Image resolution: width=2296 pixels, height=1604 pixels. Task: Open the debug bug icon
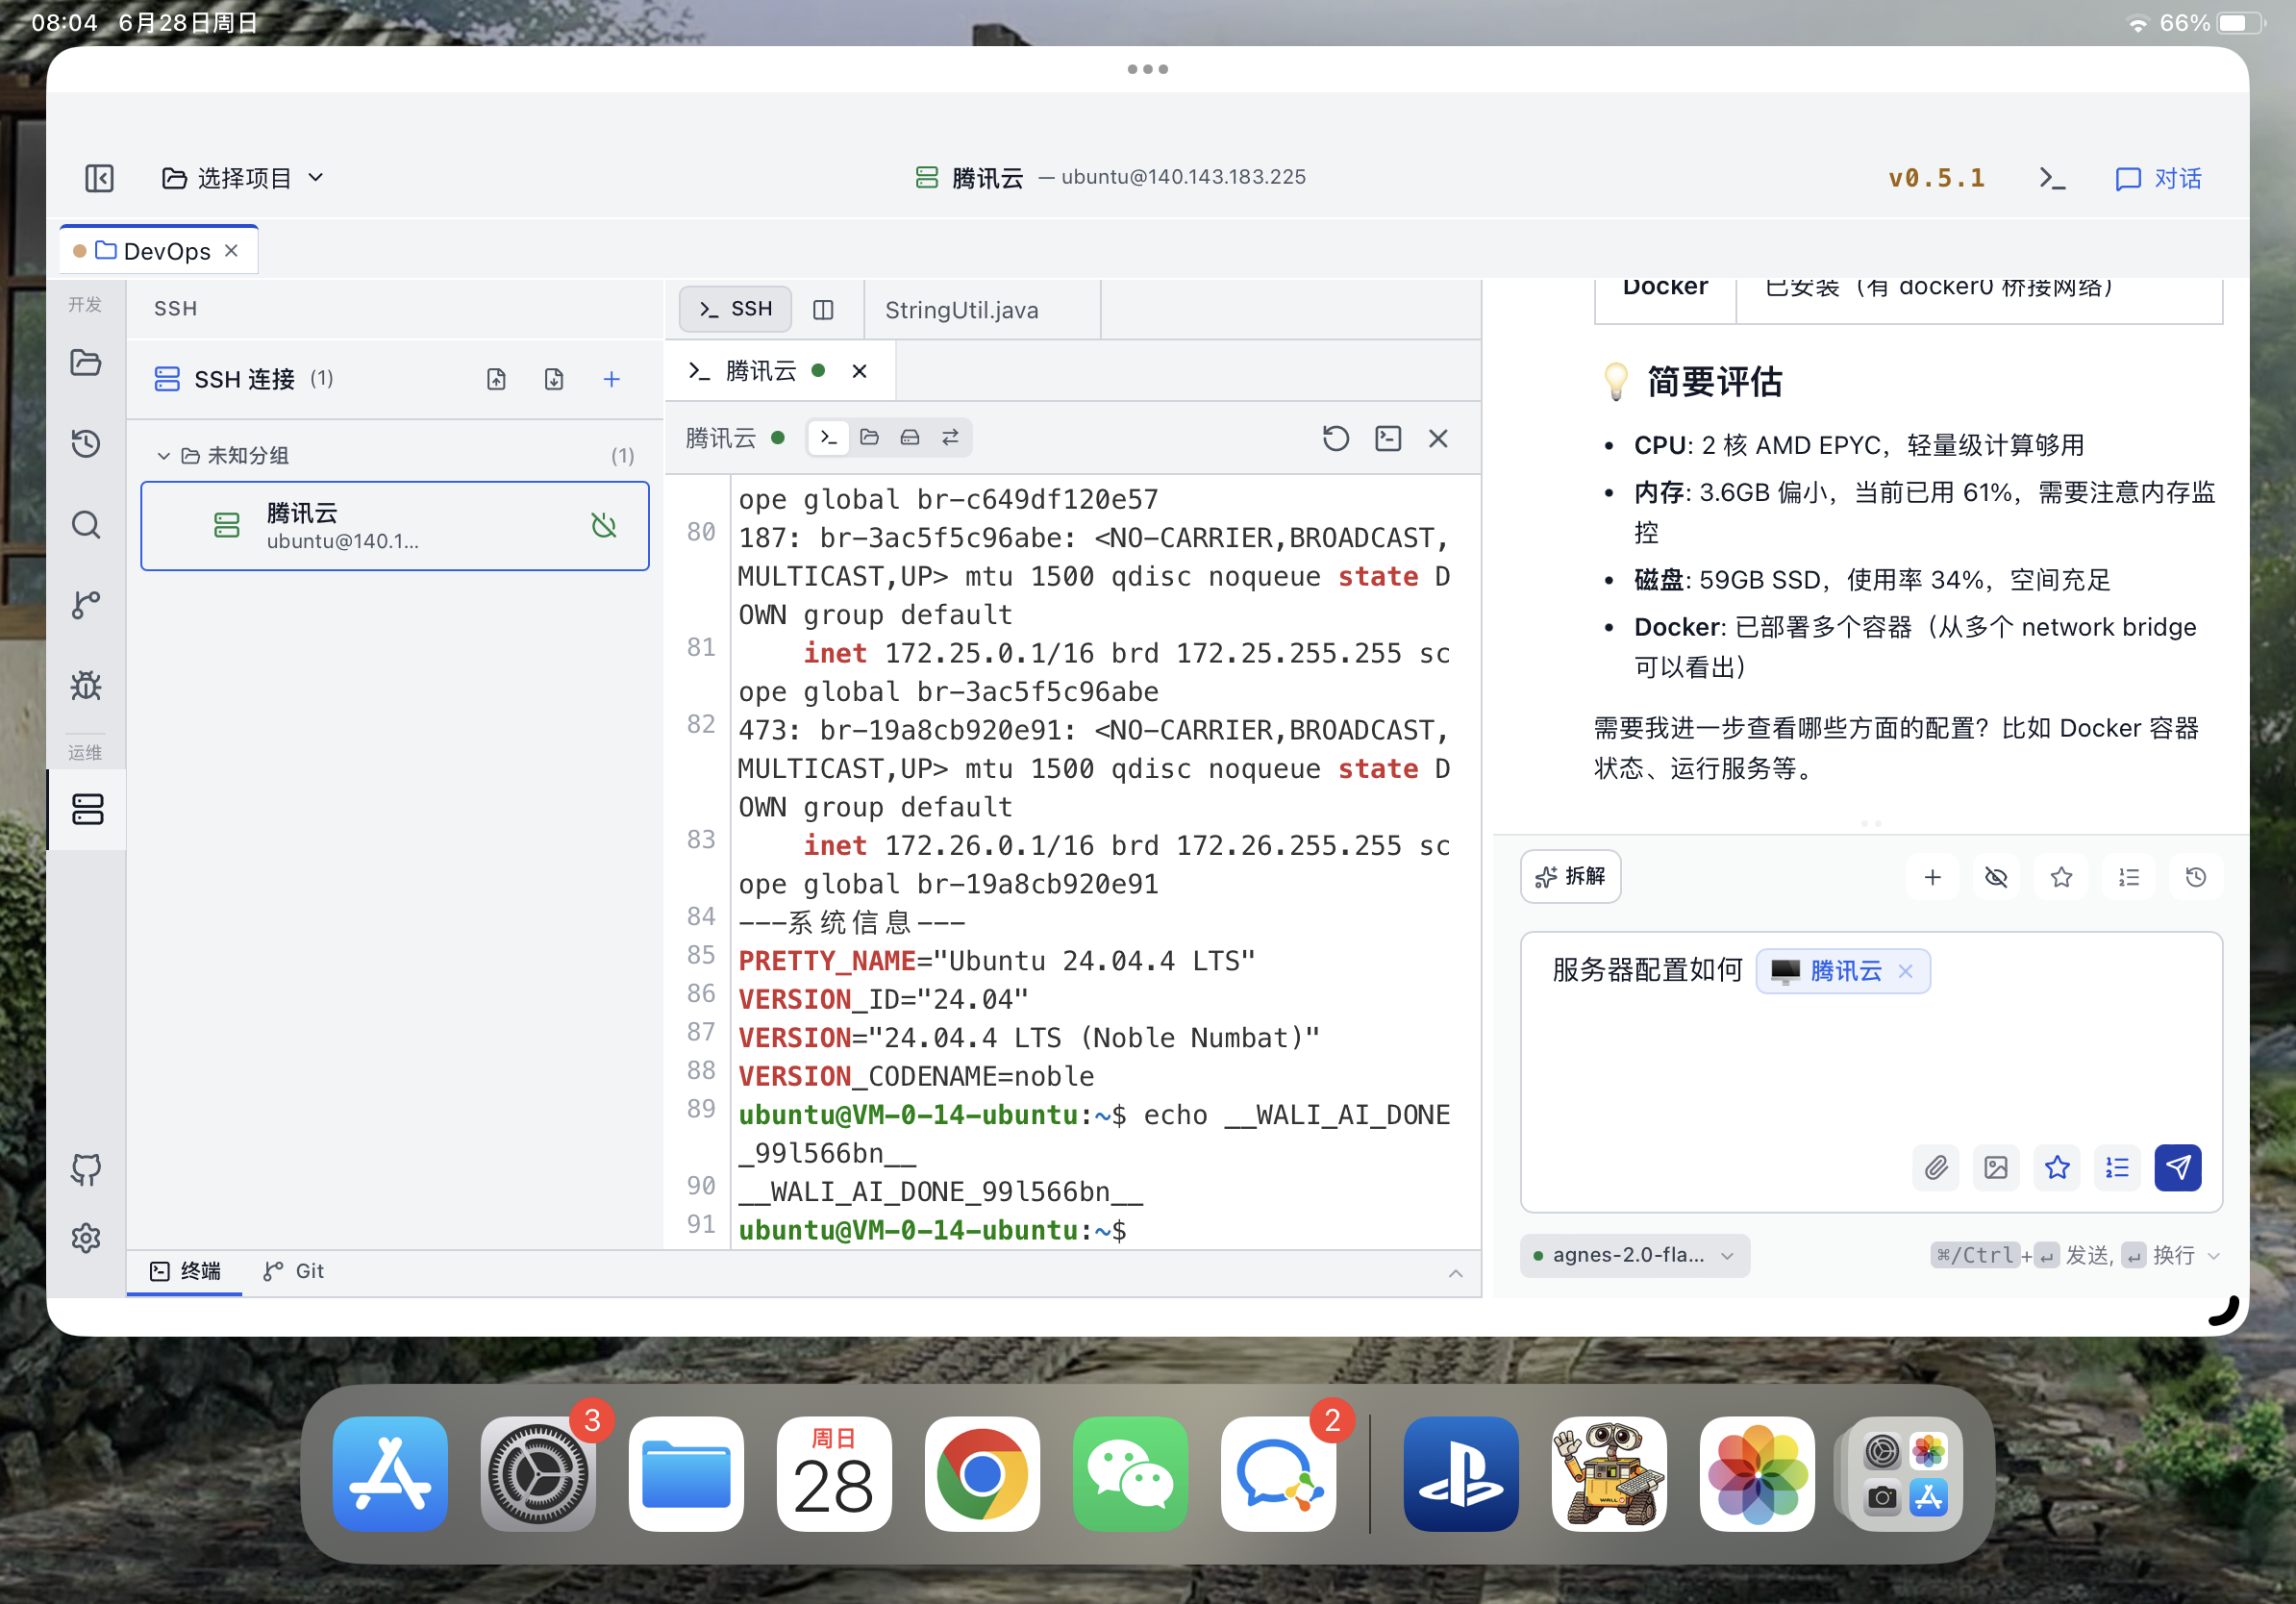(86, 685)
